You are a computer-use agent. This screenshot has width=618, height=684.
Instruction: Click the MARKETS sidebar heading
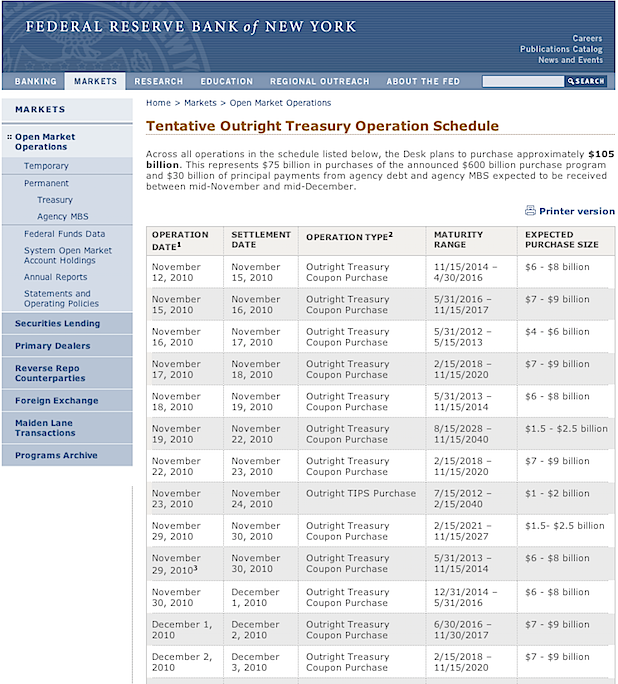(40, 109)
